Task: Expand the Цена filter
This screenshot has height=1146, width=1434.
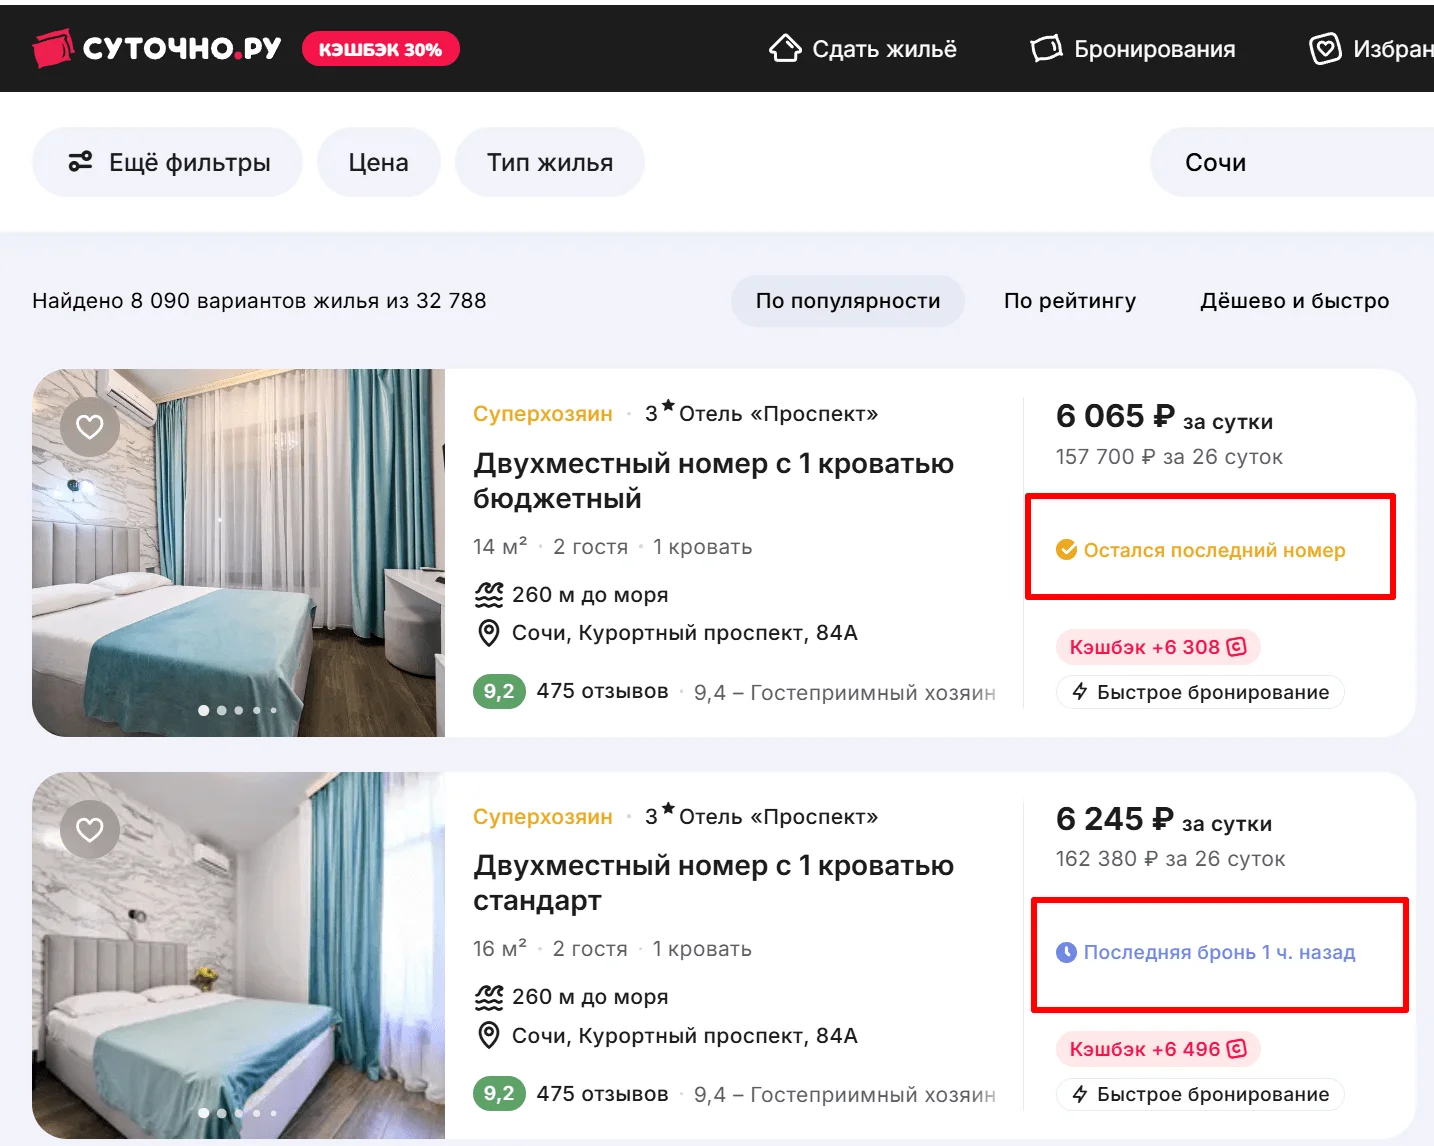Action: [x=378, y=163]
